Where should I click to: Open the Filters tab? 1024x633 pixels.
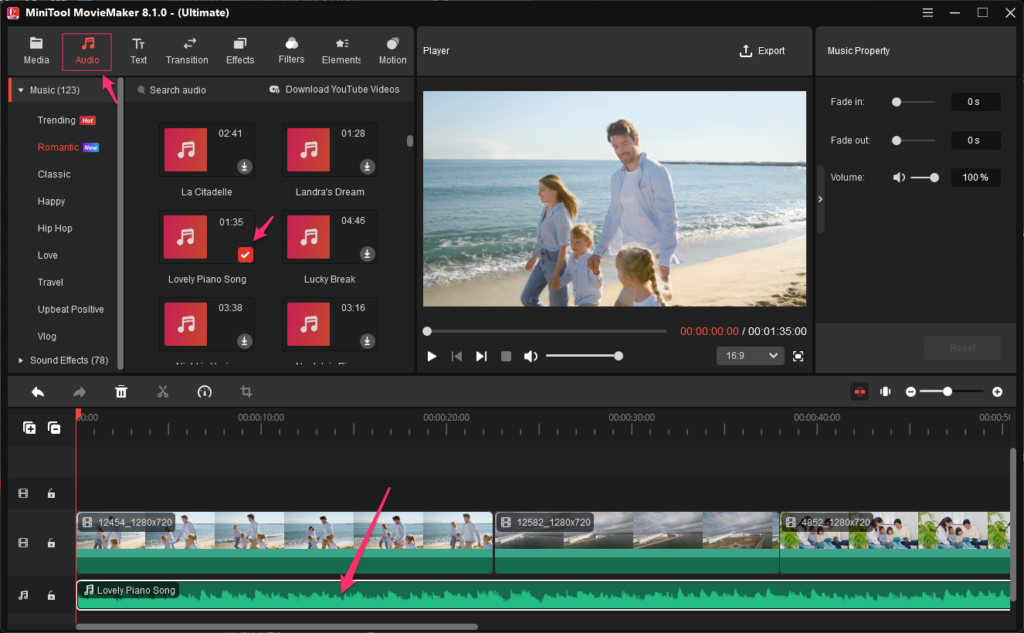(x=291, y=51)
